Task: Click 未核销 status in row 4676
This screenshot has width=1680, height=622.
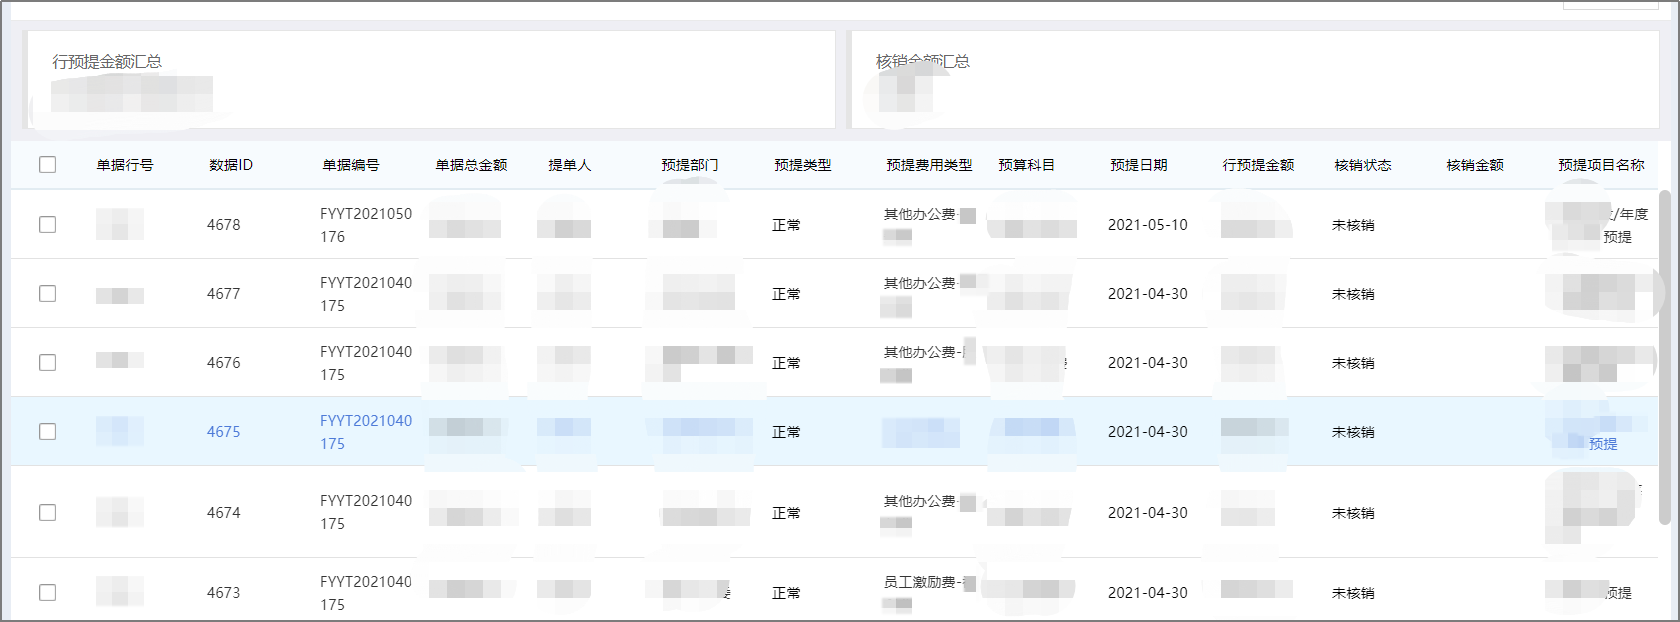Action: 1353,363
